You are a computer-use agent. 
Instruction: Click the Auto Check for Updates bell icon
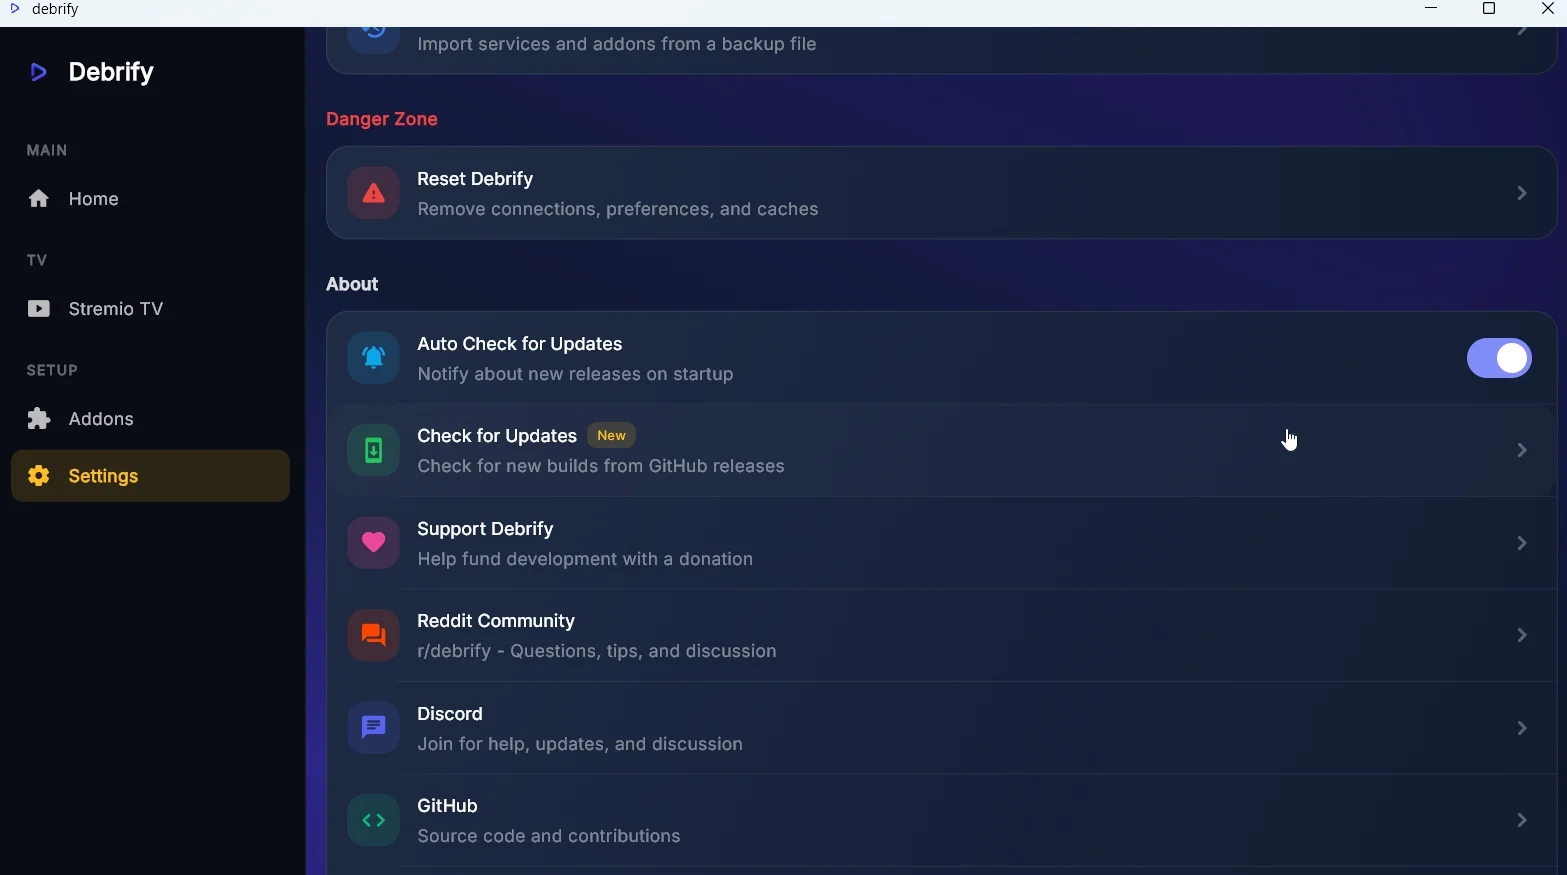point(373,359)
